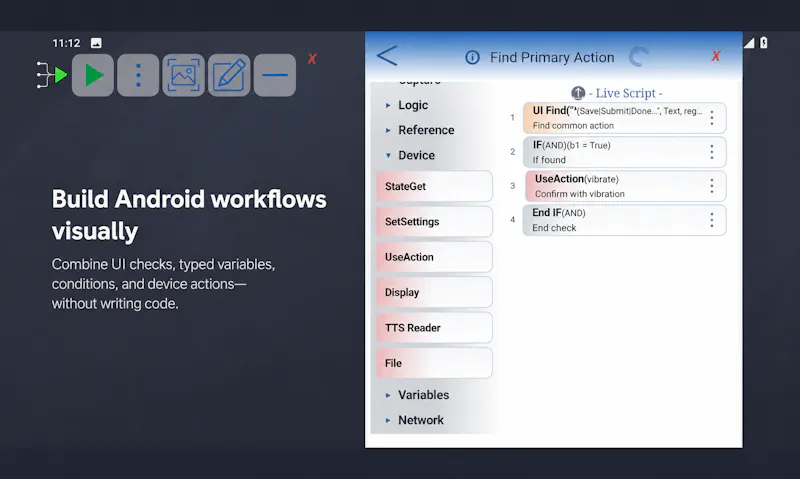Image resolution: width=800 pixels, height=479 pixels.
Task: Click the workflow branch arrow icon
Action: [x=52, y=75]
